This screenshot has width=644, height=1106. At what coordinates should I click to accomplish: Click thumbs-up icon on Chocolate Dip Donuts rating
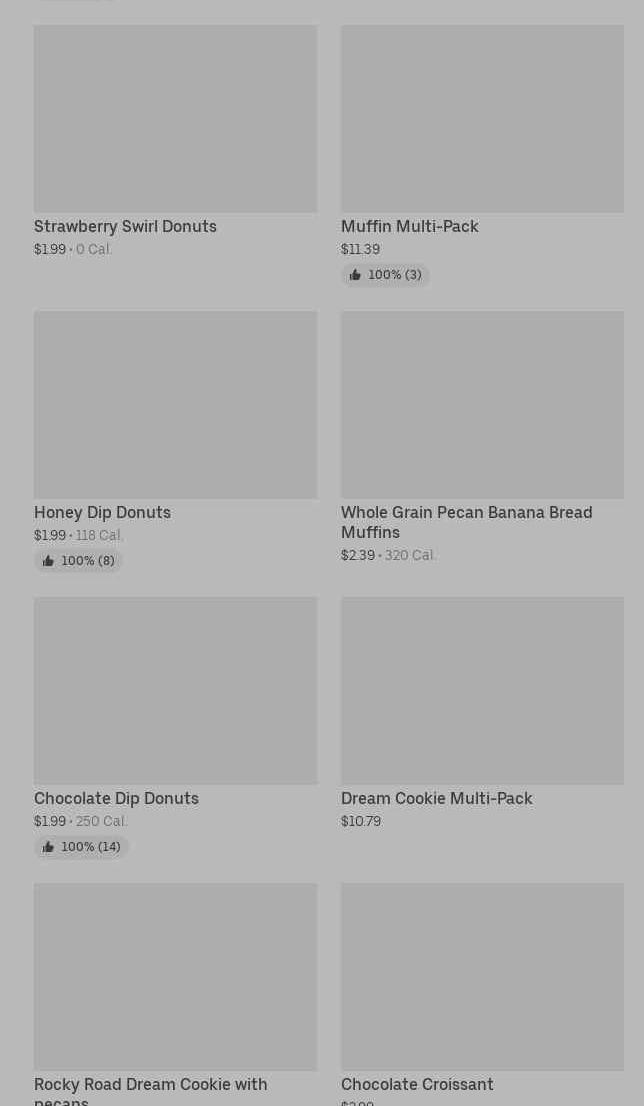point(48,847)
